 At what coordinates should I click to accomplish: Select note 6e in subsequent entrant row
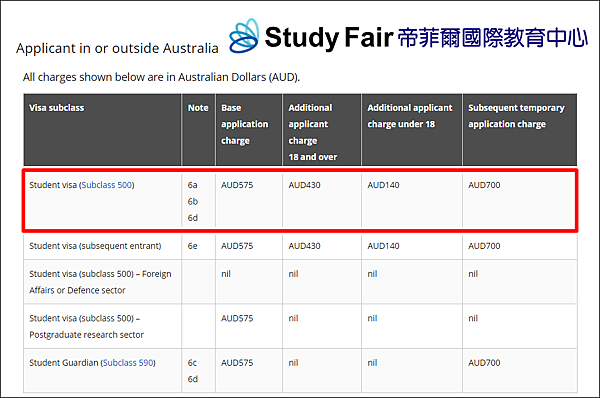click(192, 246)
